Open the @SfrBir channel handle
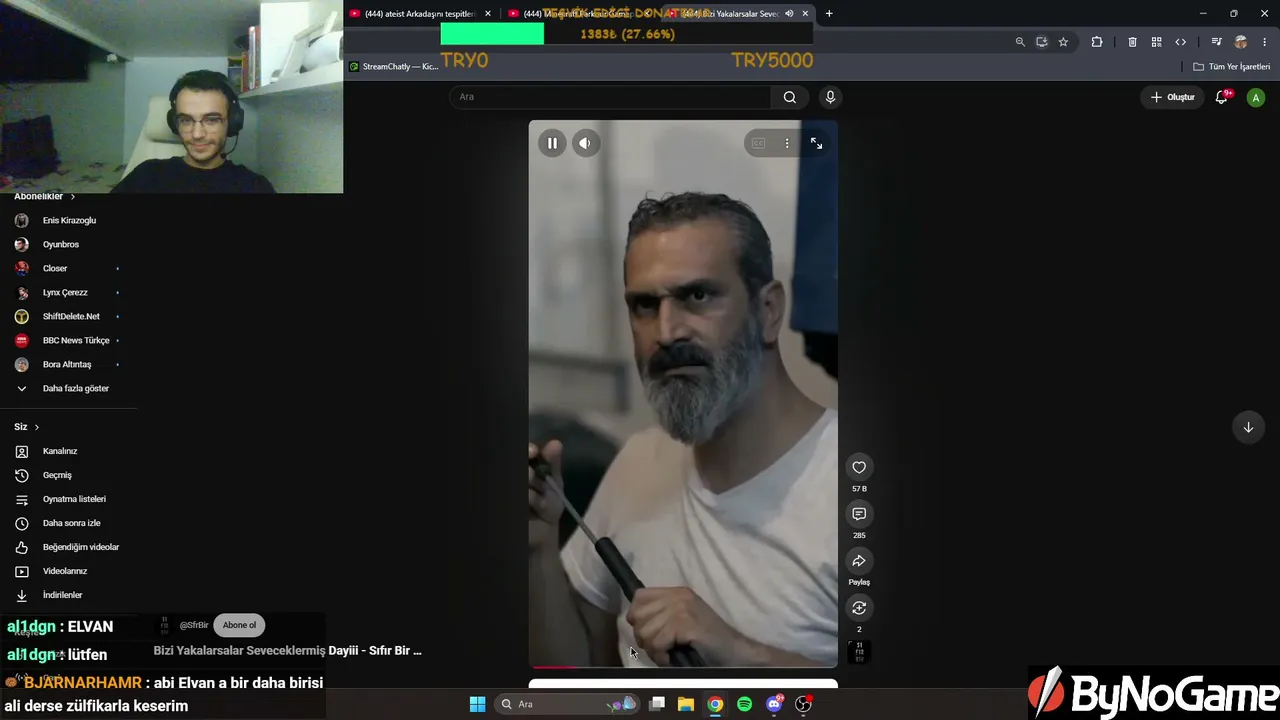Viewport: 1280px width, 720px height. (194, 625)
